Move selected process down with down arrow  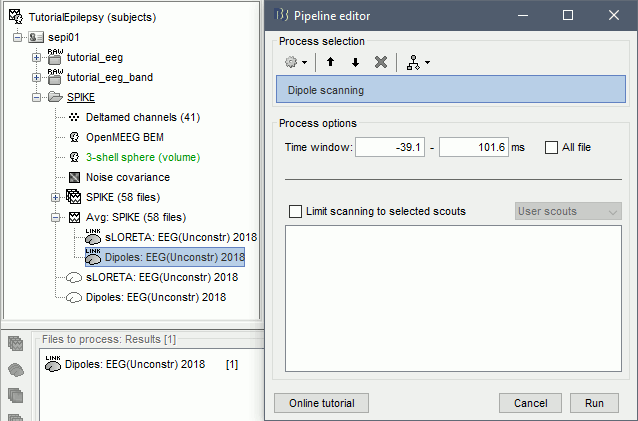(355, 62)
